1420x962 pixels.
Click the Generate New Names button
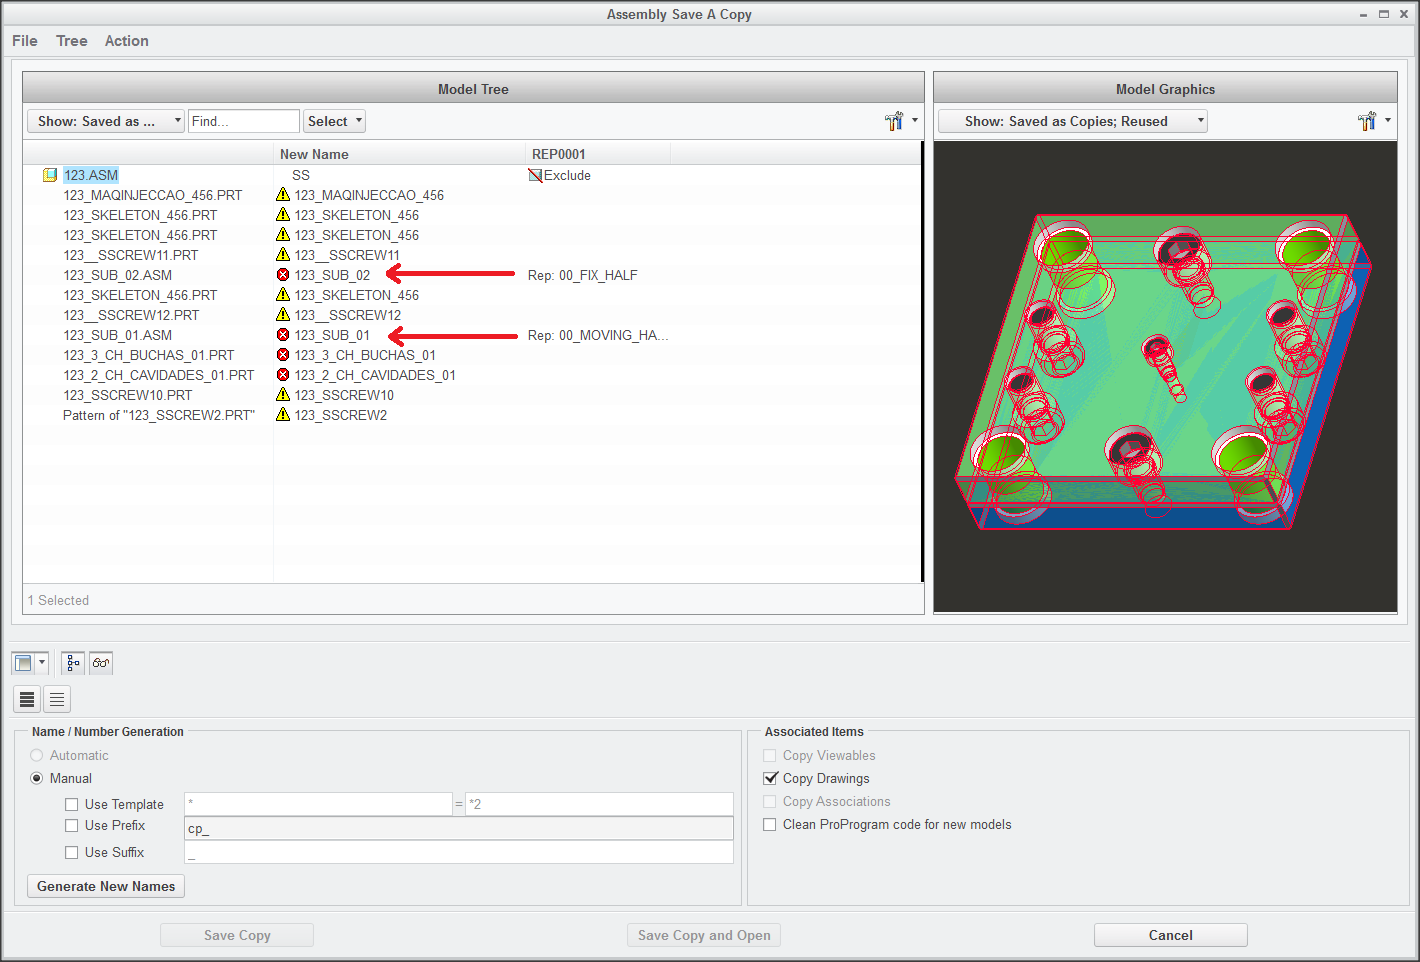106,886
